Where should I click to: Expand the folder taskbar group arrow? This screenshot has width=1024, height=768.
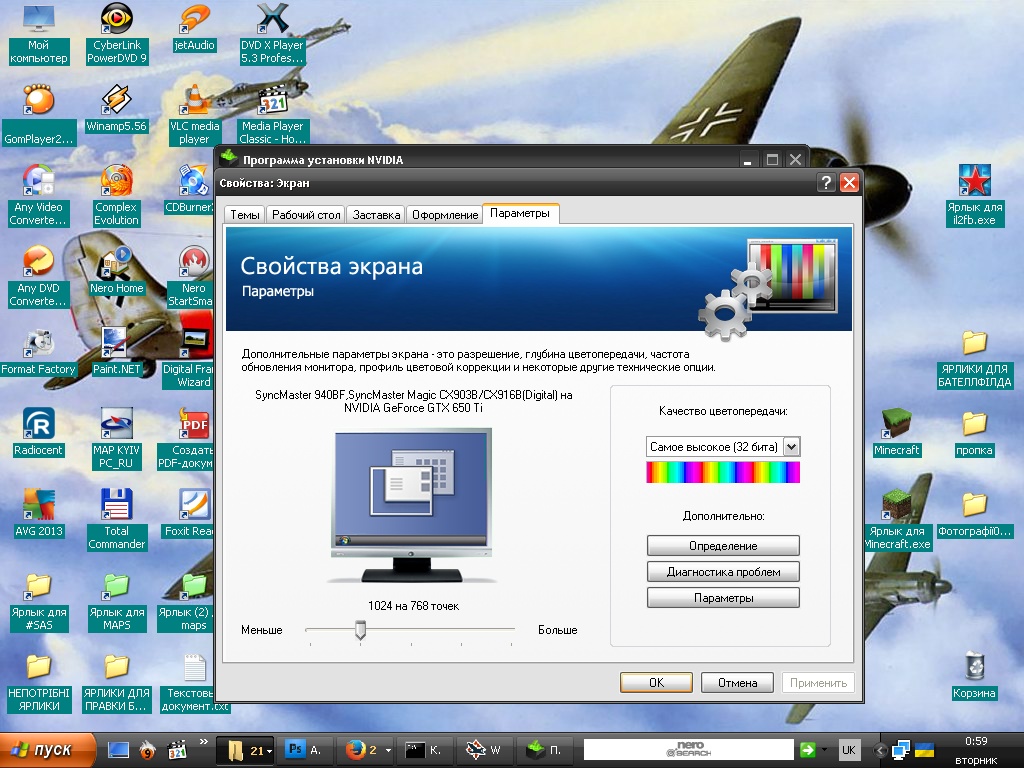tap(269, 751)
